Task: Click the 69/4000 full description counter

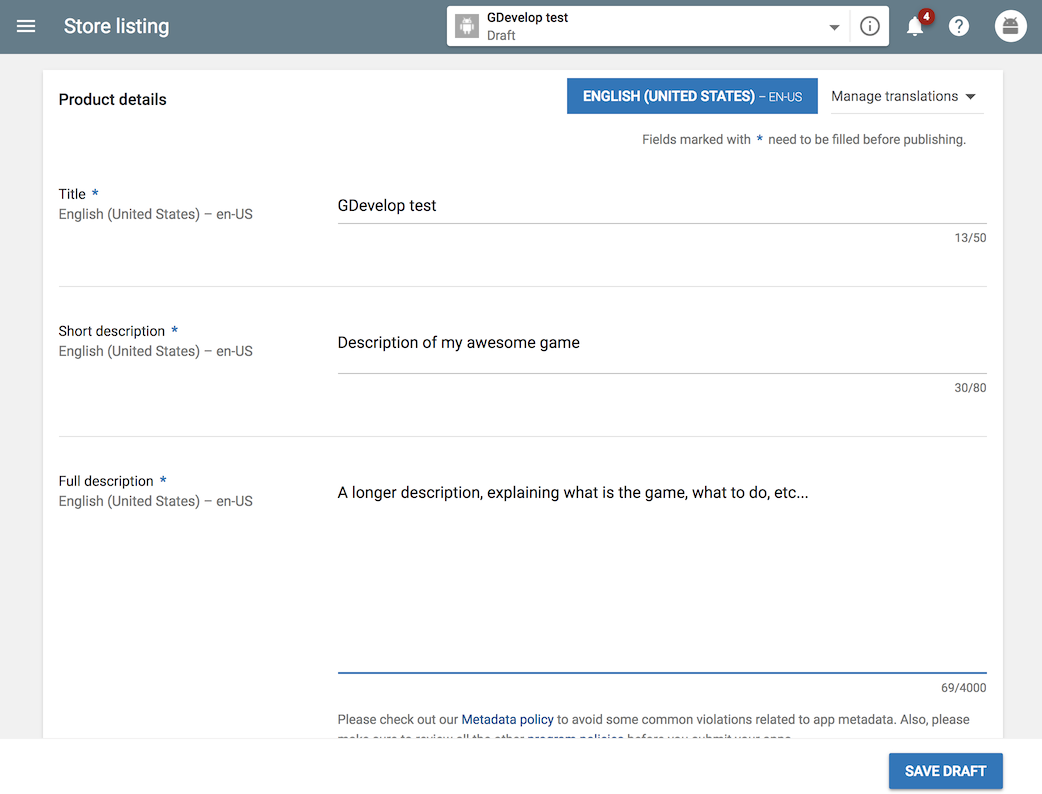Action: (x=963, y=688)
